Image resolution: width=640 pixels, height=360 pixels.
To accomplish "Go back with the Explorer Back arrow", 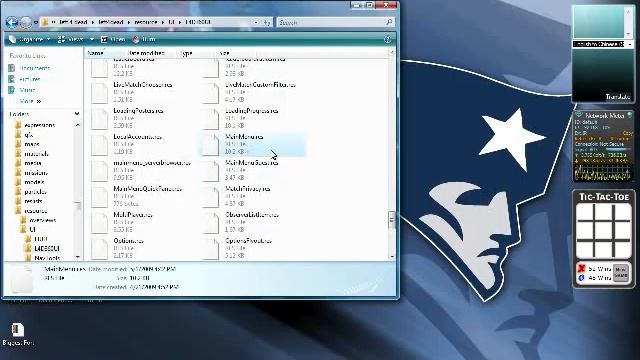I will [x=12, y=22].
